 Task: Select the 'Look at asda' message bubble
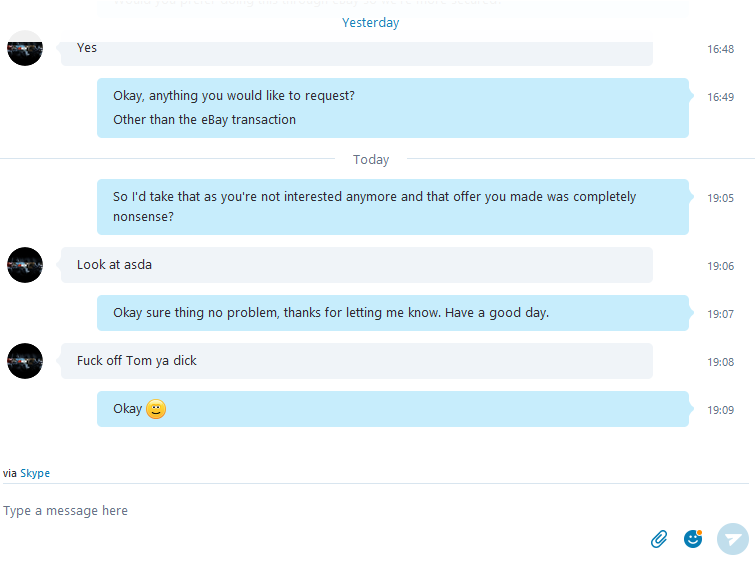(x=357, y=265)
